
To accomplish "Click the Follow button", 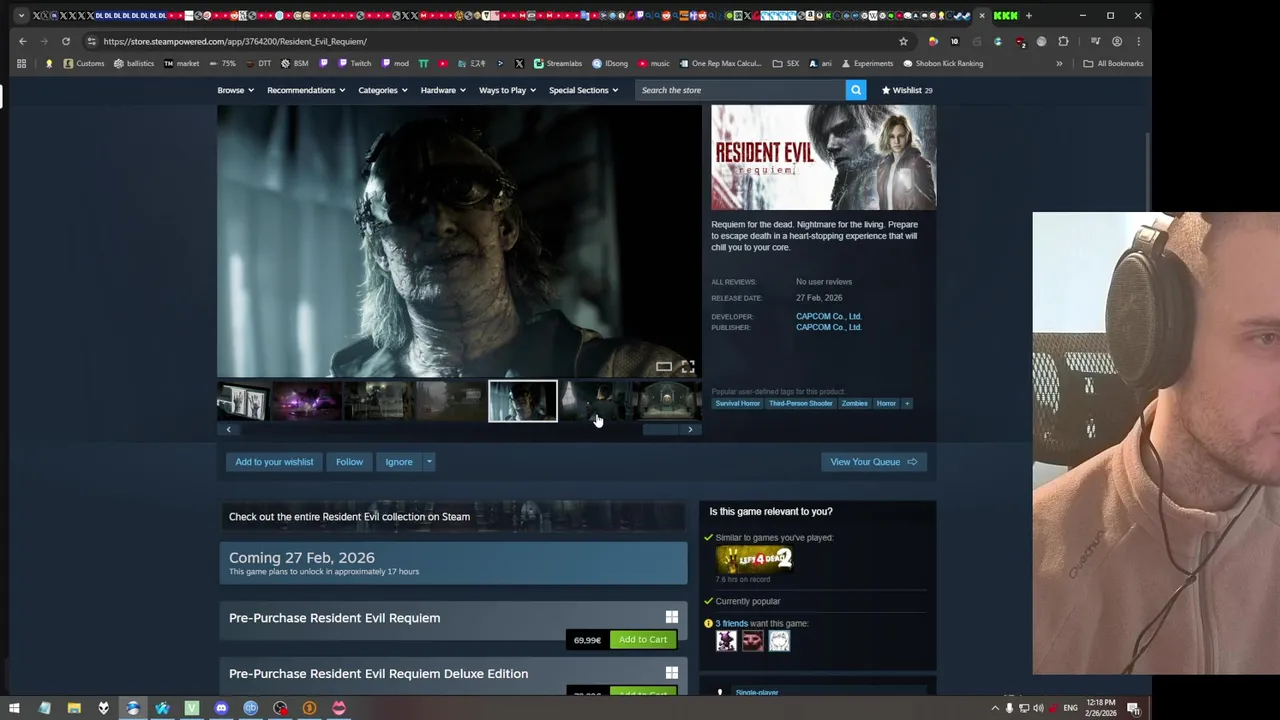I will tap(349, 462).
